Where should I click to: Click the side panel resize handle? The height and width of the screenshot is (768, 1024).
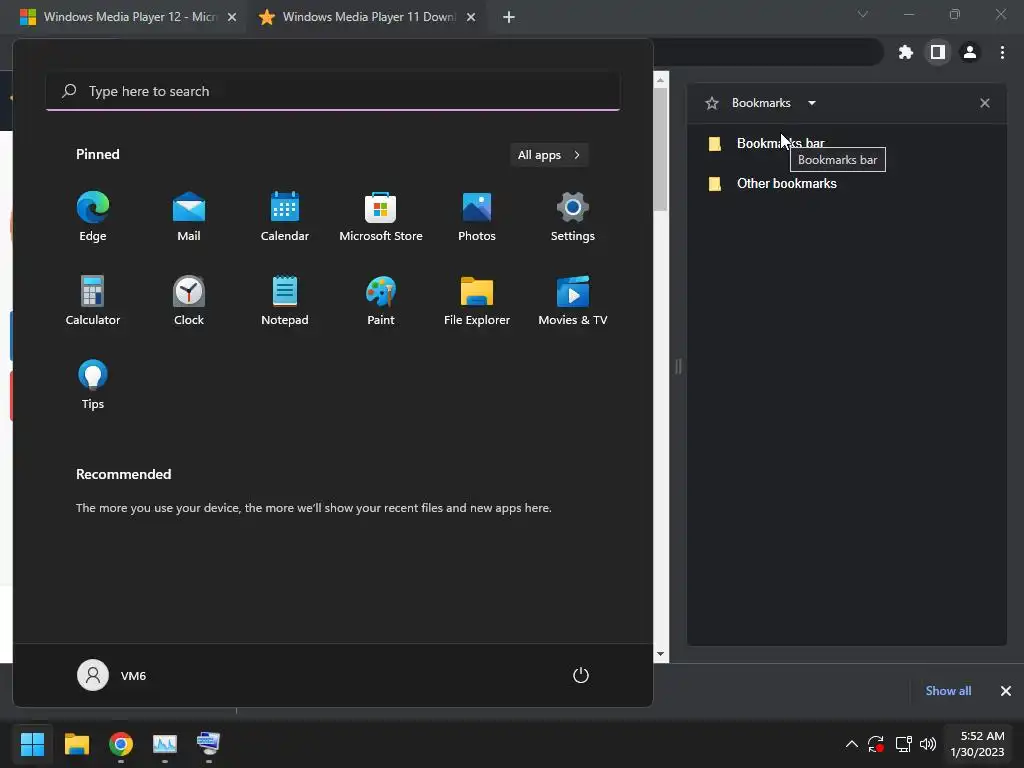coord(679,366)
